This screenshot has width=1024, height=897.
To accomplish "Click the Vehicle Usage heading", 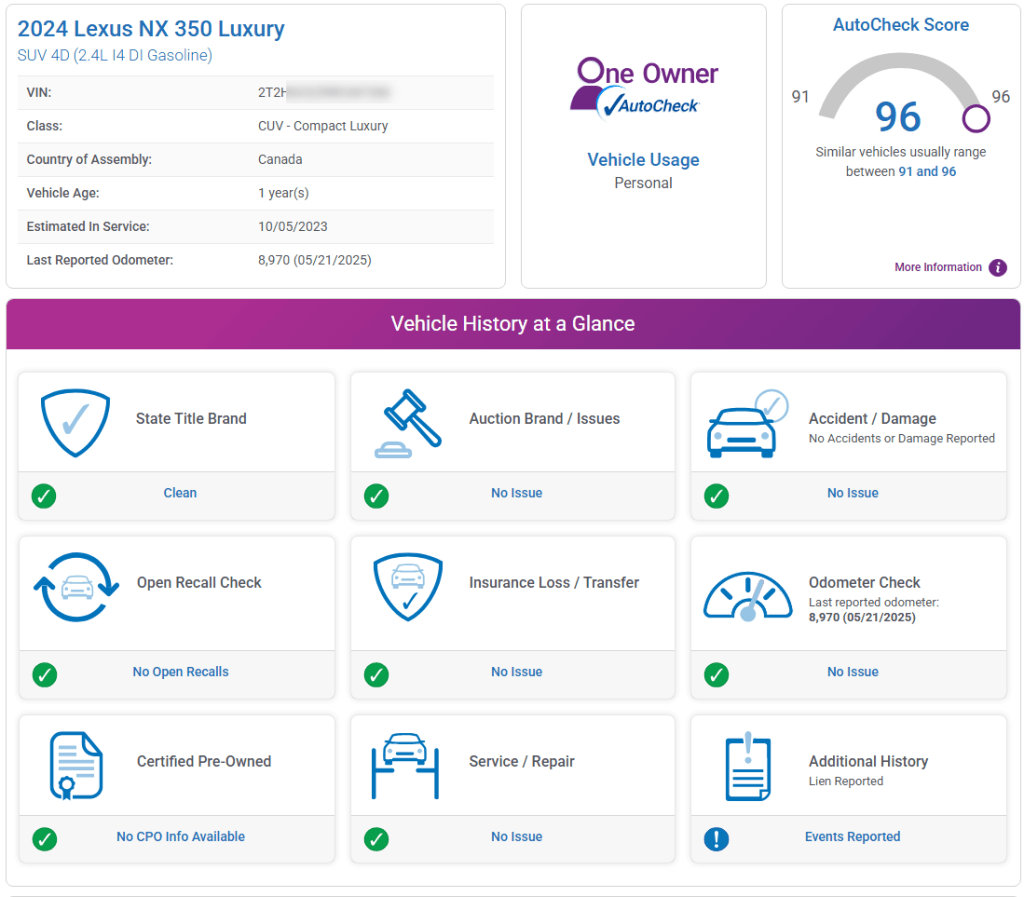I will tap(643, 160).
